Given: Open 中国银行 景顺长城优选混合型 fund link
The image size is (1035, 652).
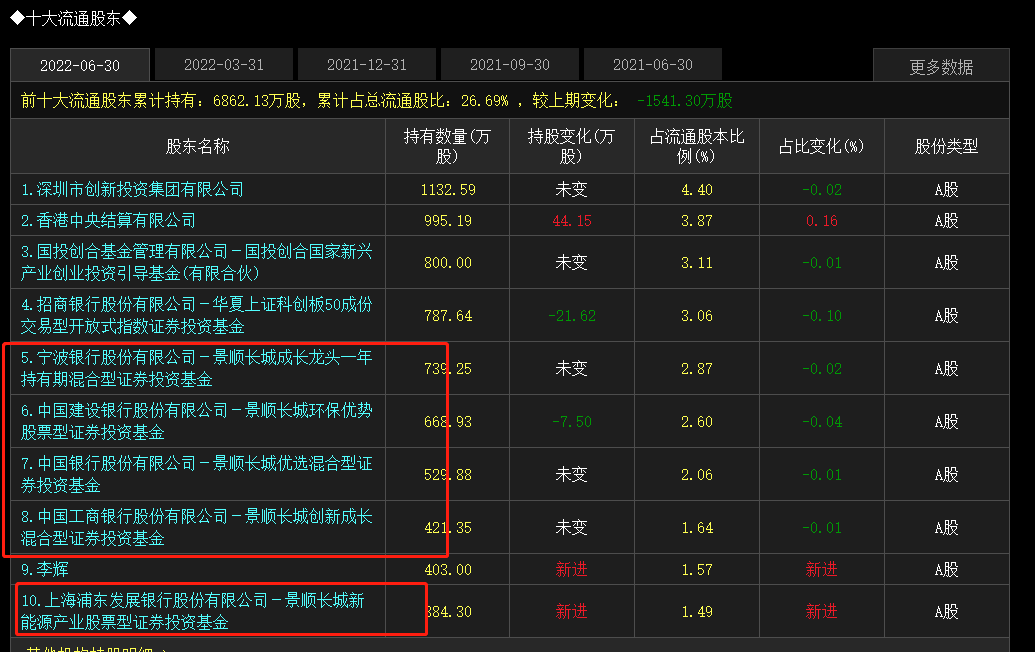Looking at the screenshot, I should 196,474.
